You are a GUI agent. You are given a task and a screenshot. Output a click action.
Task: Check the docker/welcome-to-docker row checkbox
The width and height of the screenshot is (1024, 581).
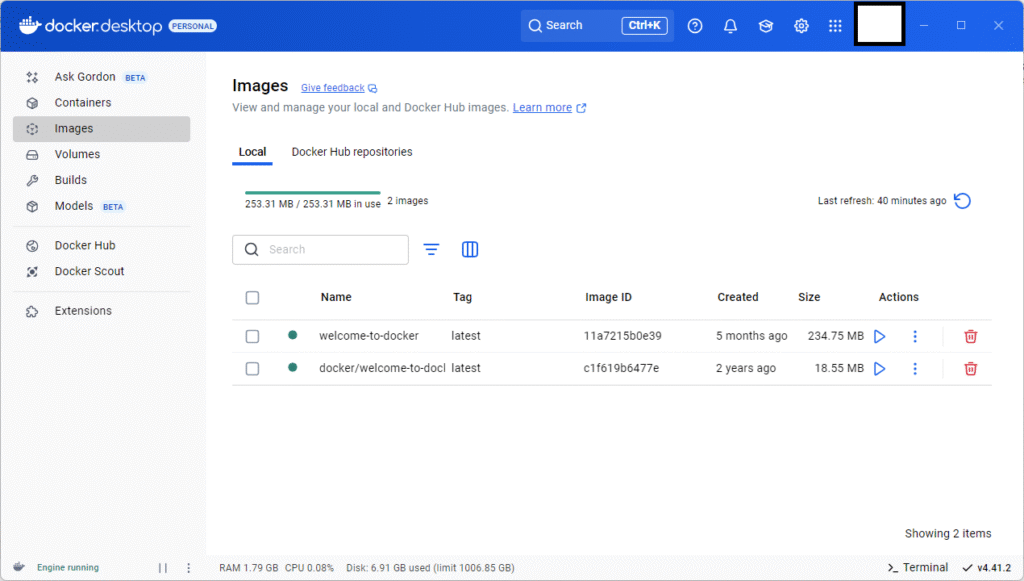tap(252, 369)
